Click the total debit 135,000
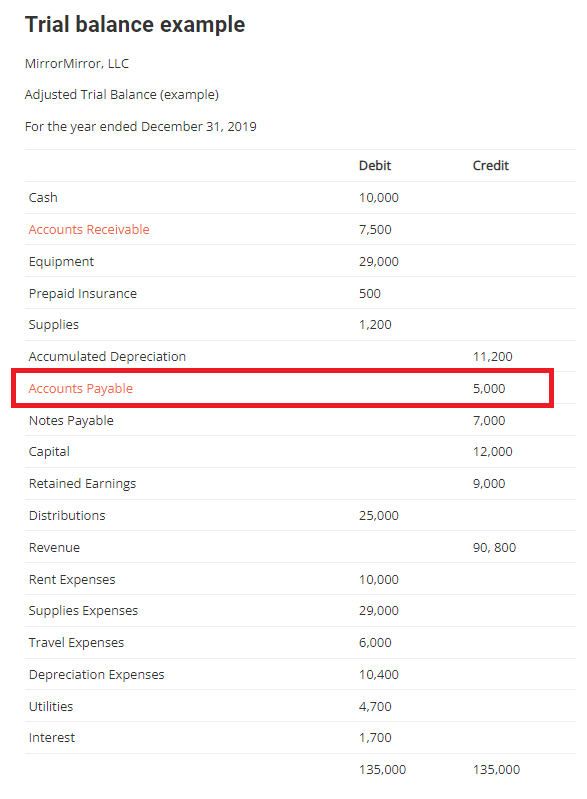Image resolution: width=587 pixels, height=799 pixels. tap(382, 770)
